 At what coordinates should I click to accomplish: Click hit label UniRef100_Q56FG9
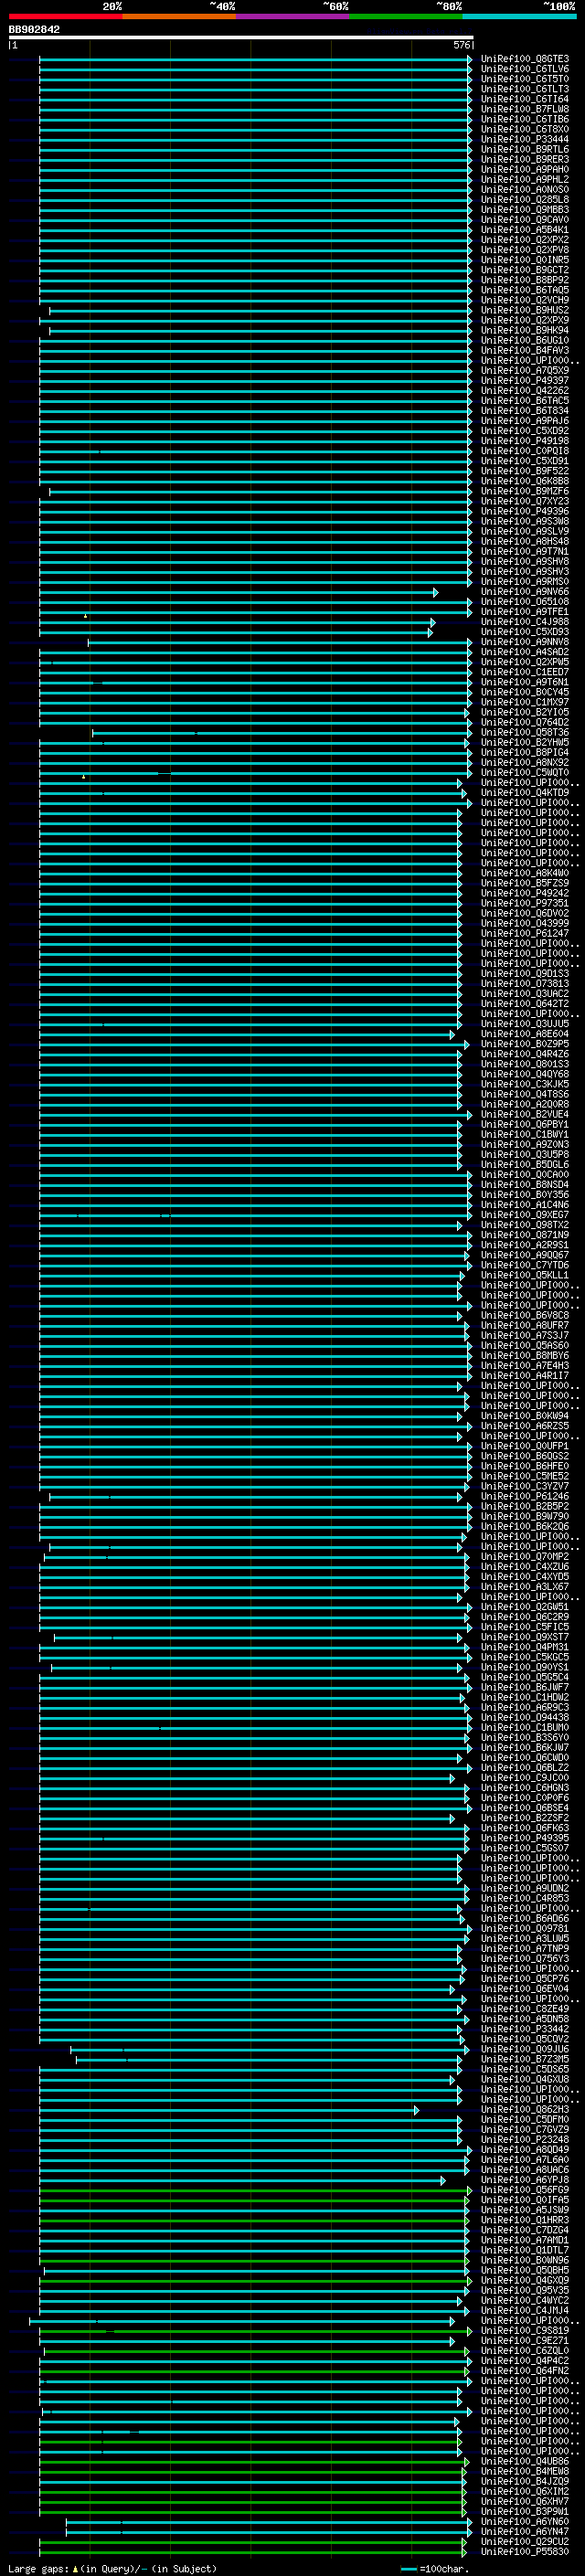click(524, 2191)
